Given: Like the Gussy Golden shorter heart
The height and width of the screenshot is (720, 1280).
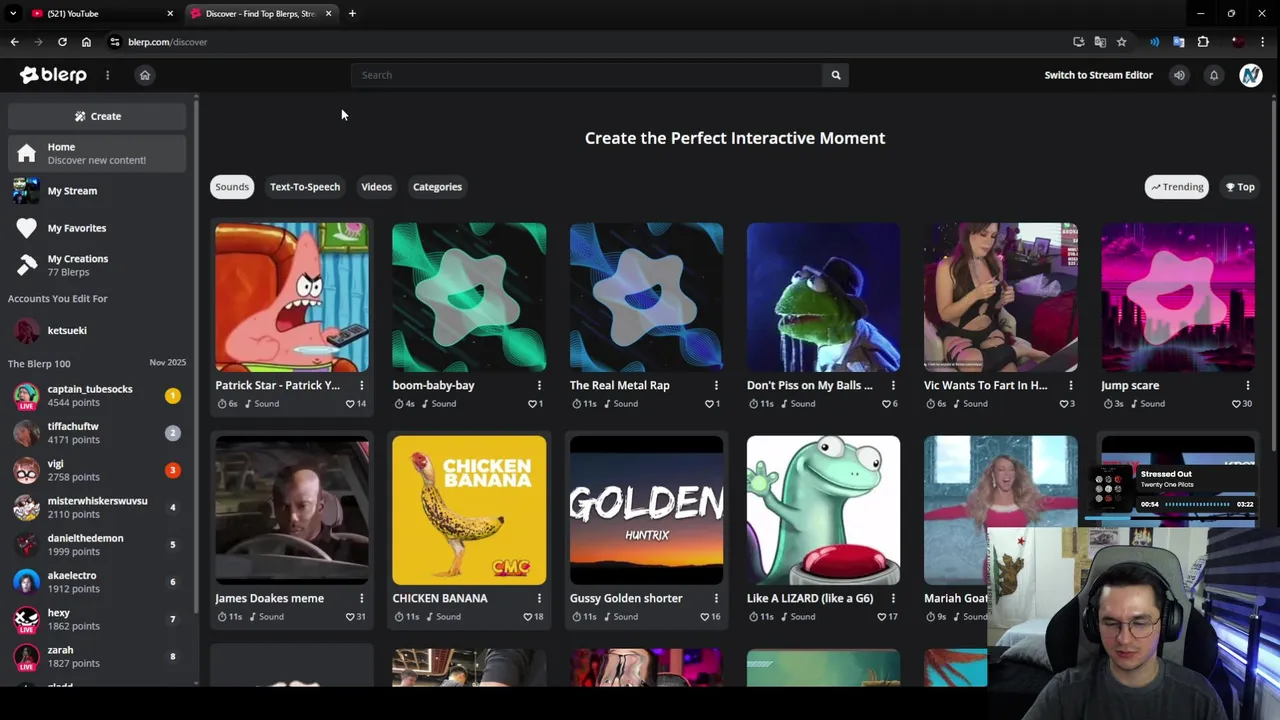Looking at the screenshot, I should coord(704,617).
